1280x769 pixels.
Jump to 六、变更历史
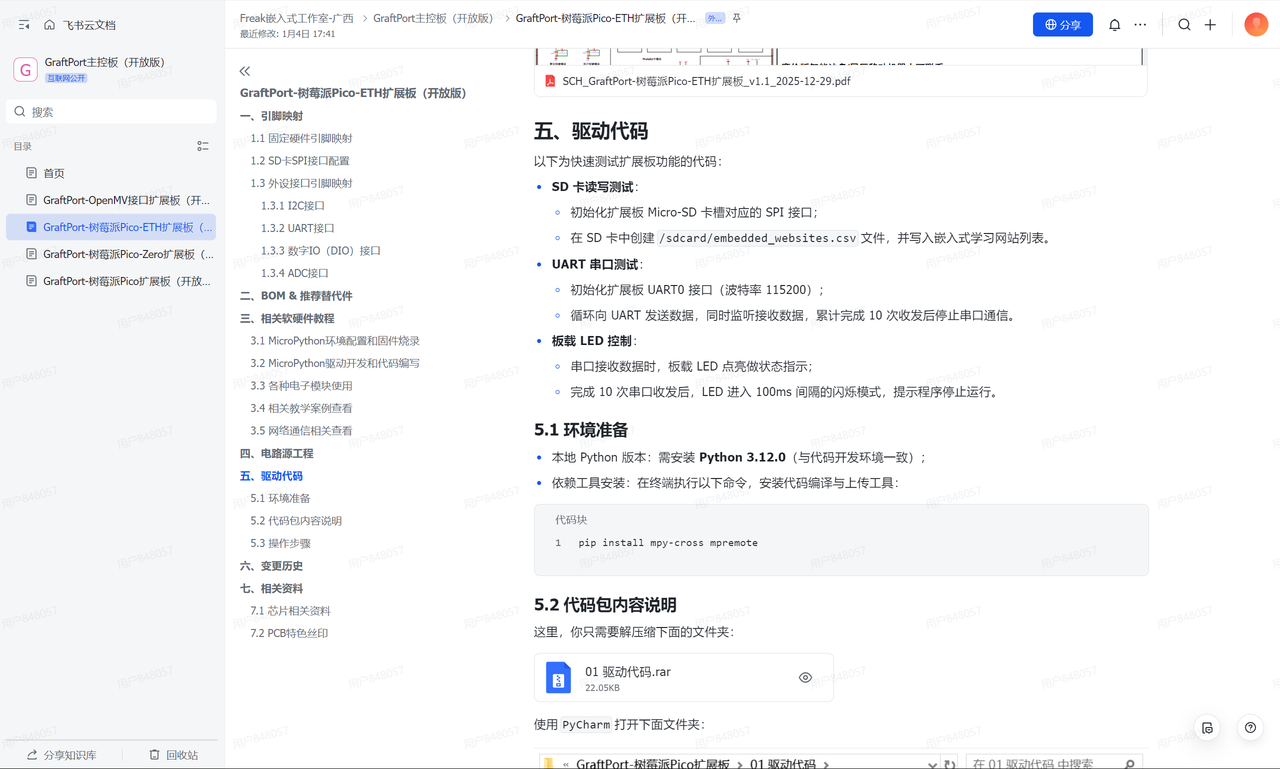pos(271,566)
